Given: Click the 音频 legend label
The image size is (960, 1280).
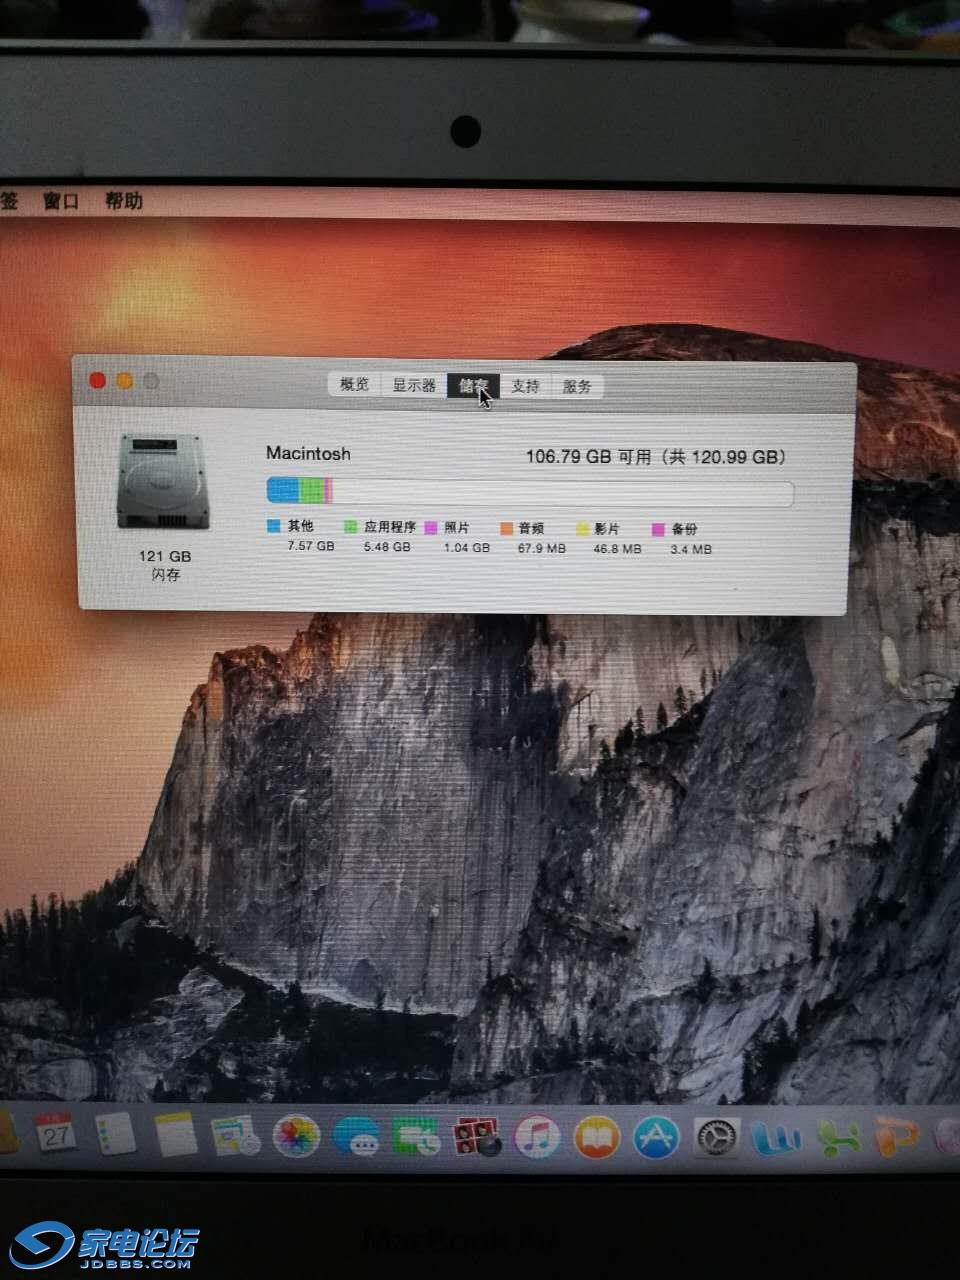Looking at the screenshot, I should tap(531, 529).
